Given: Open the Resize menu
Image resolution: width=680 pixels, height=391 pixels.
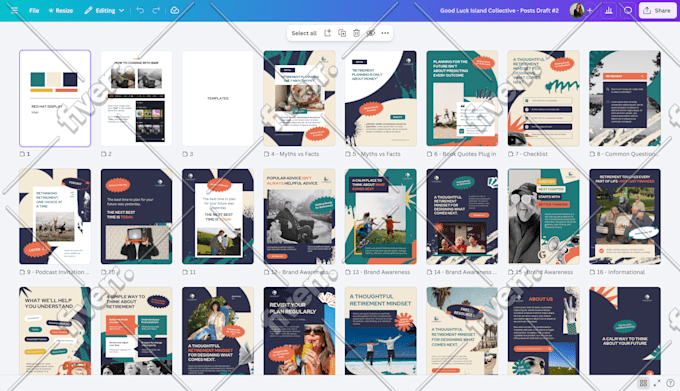Looking at the screenshot, I should coord(61,10).
